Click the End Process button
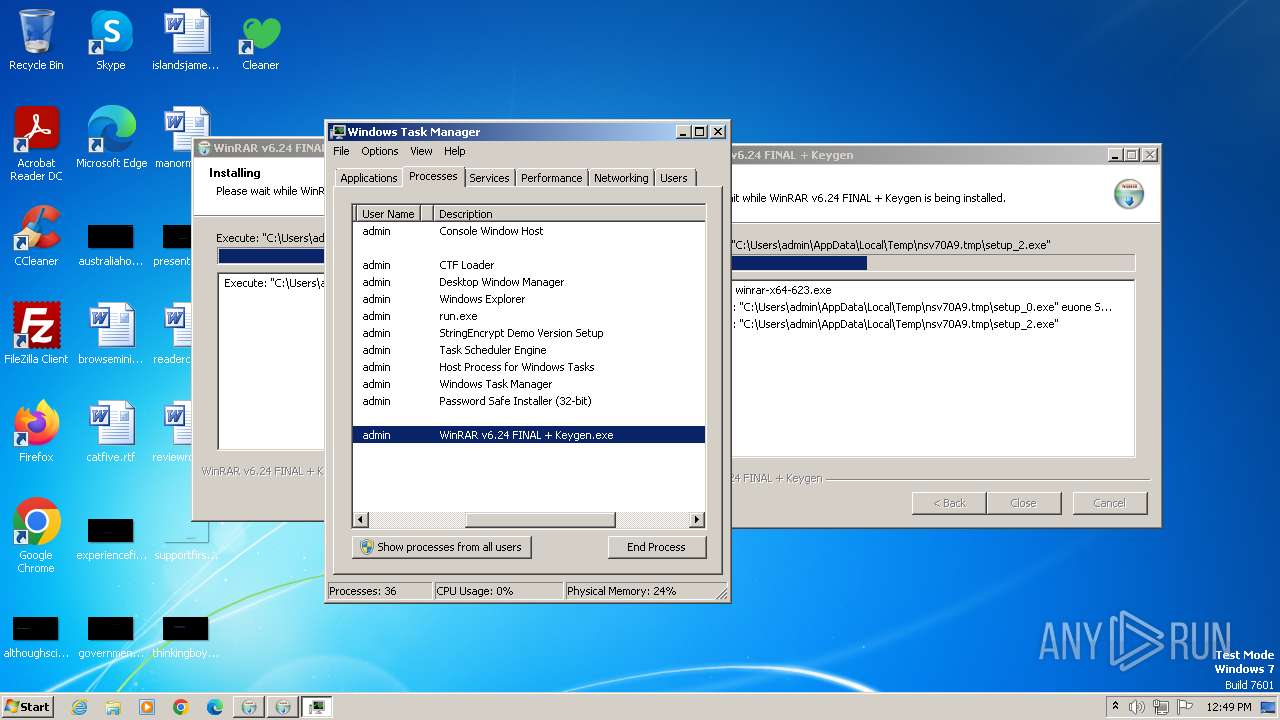Image resolution: width=1280 pixels, height=720 pixels. [656, 547]
